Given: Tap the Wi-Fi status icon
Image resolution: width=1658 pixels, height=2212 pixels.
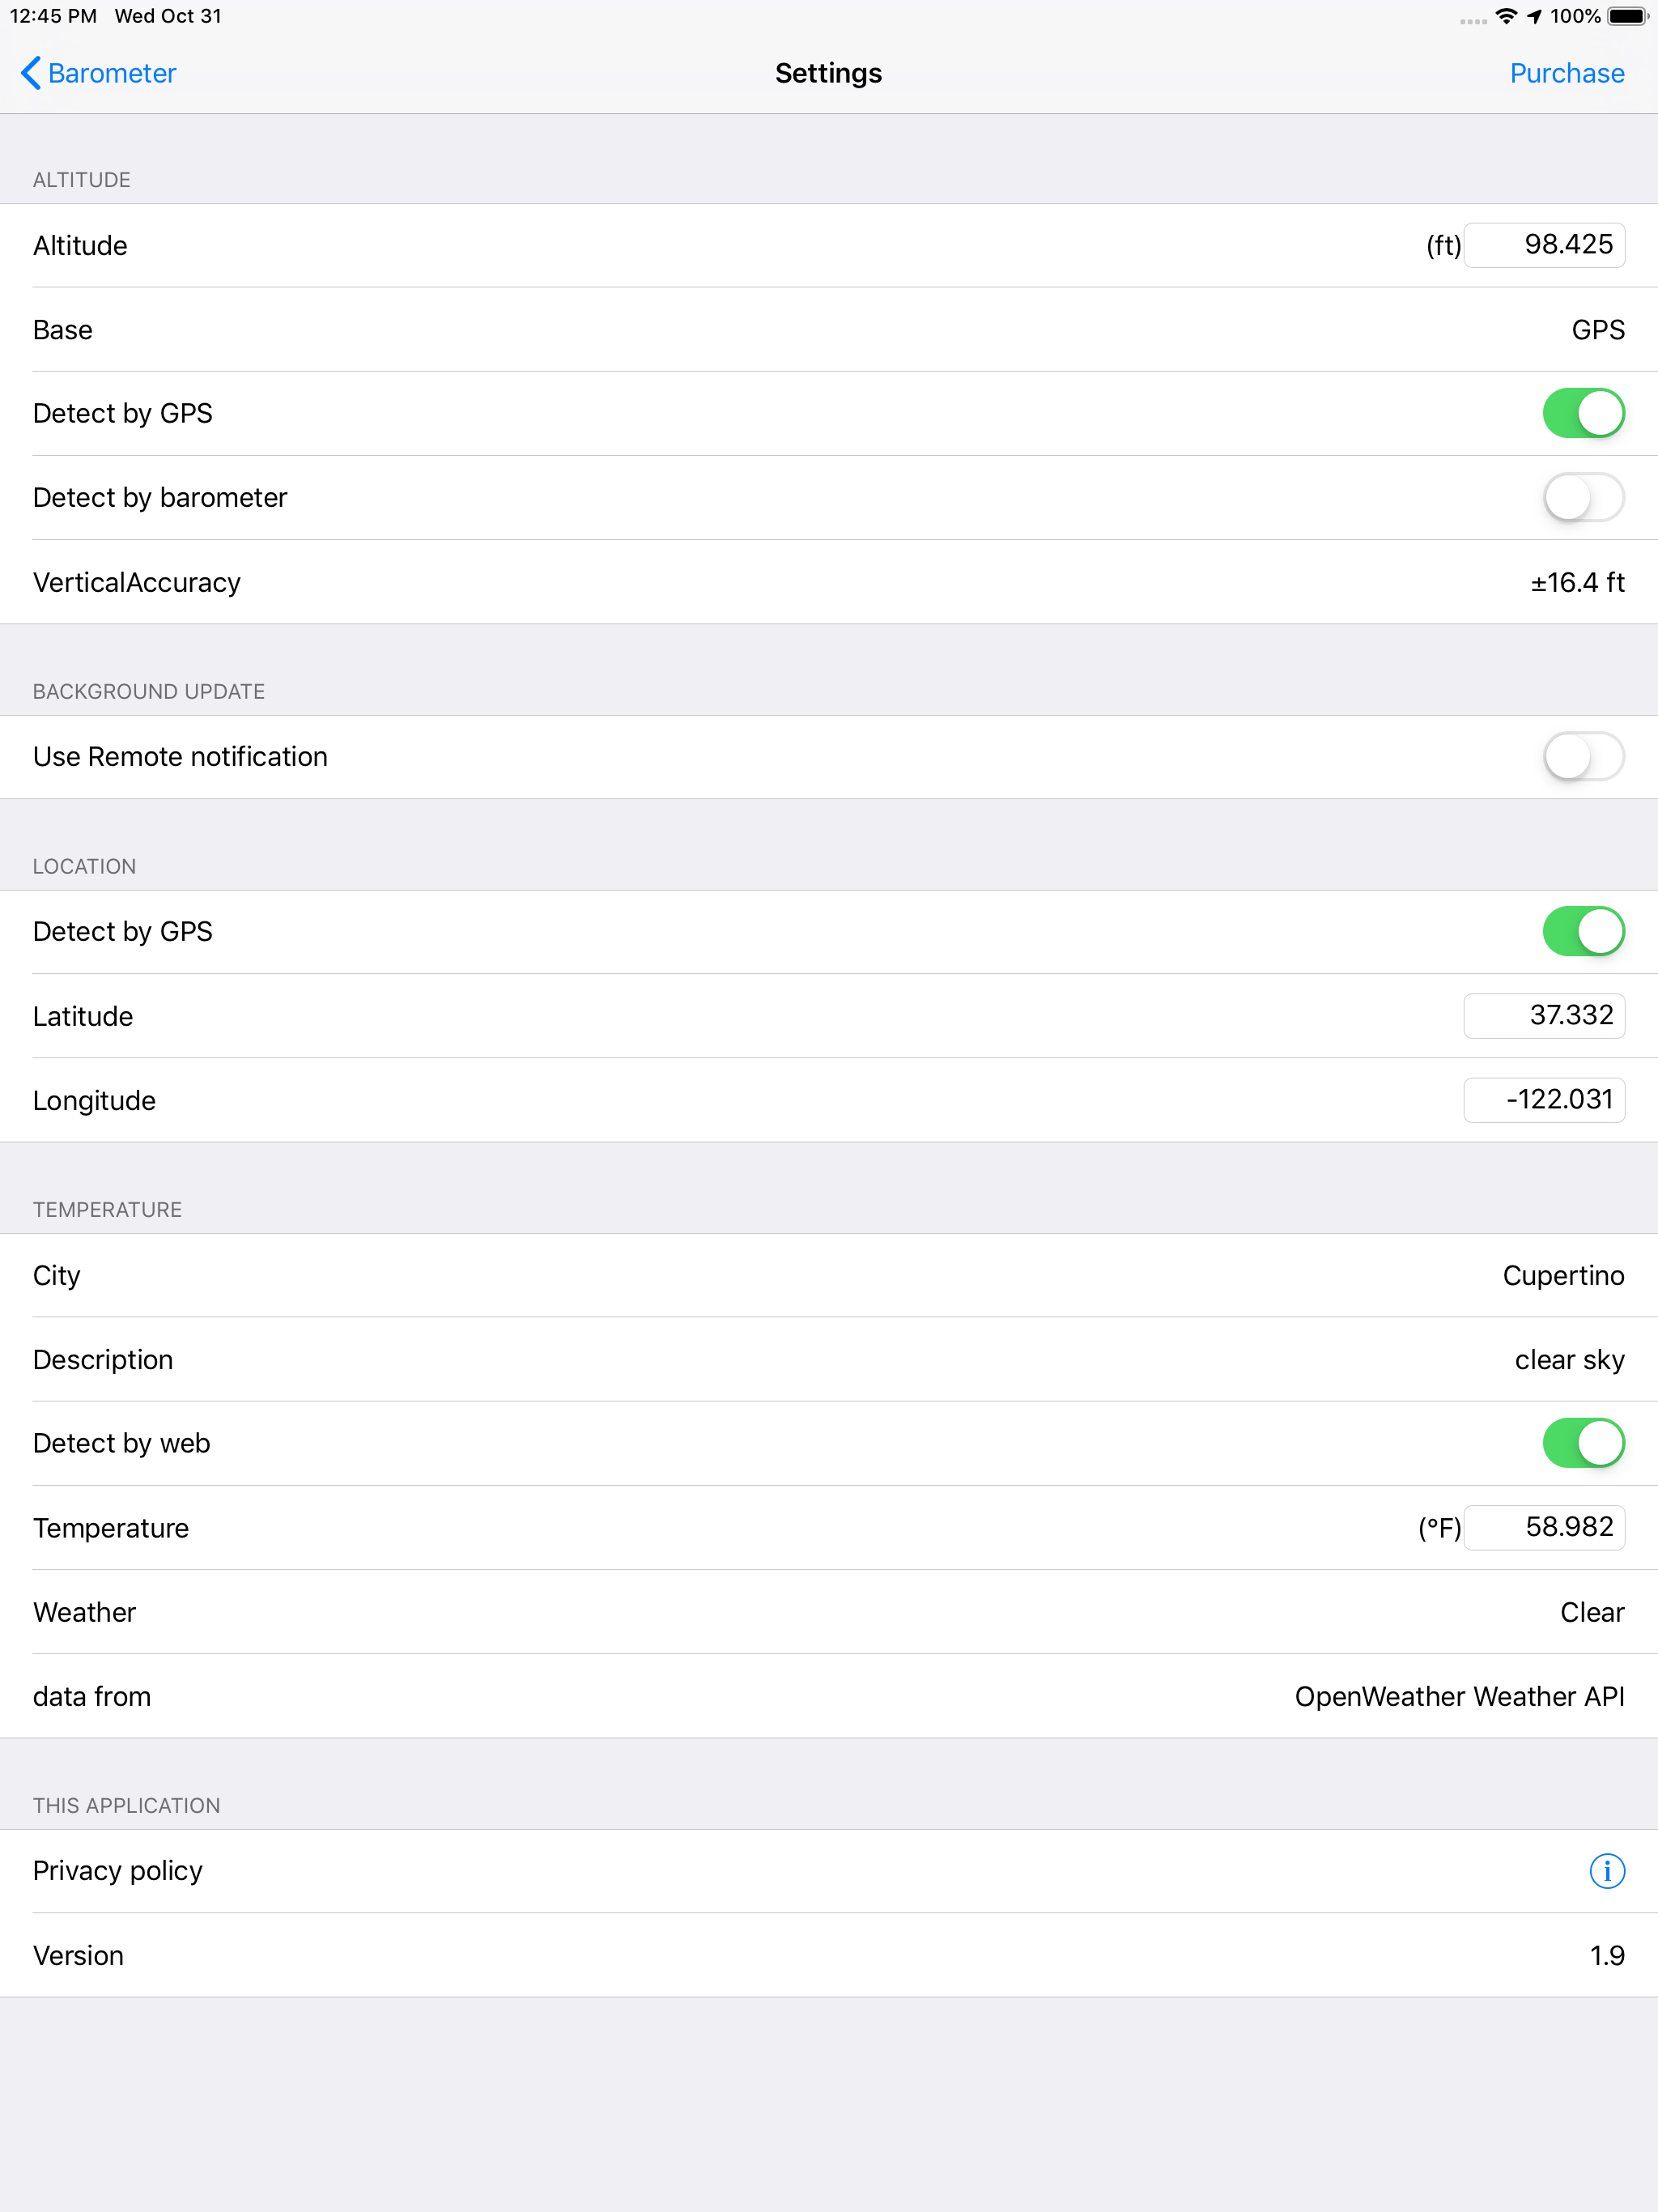Looking at the screenshot, I should click(1505, 16).
